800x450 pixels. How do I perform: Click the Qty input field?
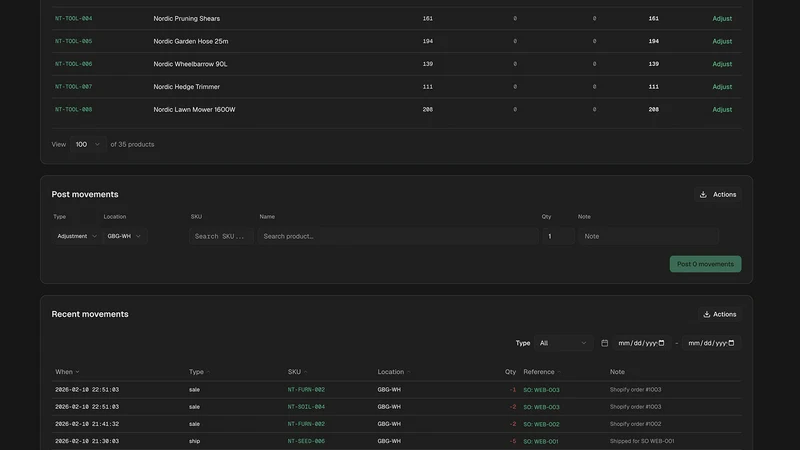[558, 236]
